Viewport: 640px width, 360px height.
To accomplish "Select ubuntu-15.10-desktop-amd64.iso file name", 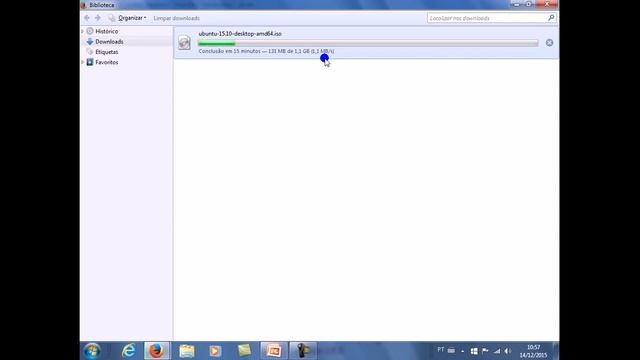I will (240, 33).
